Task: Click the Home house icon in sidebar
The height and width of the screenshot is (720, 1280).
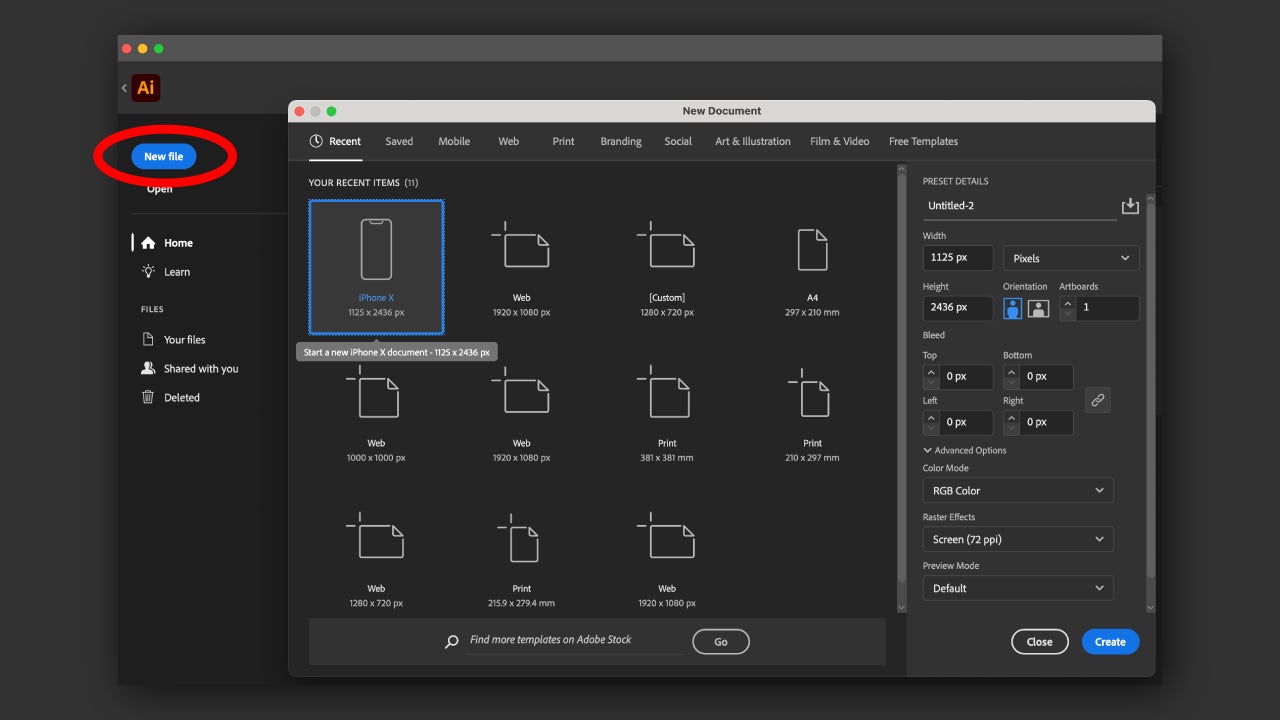Action: pyautogui.click(x=148, y=243)
